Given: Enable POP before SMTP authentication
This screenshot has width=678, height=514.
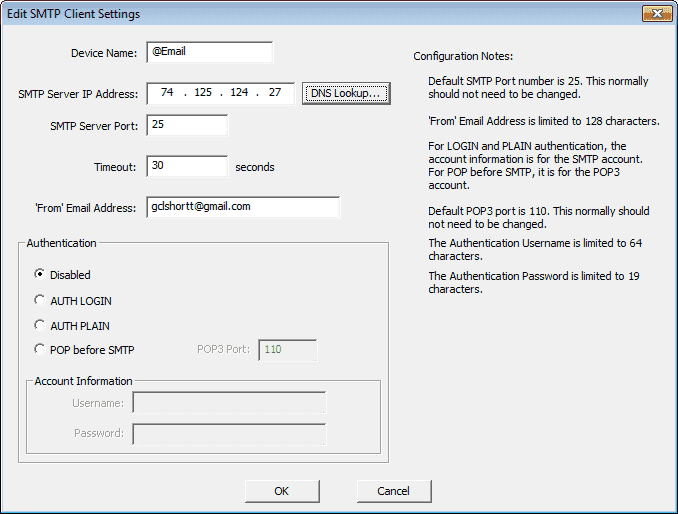Looking at the screenshot, I should [x=84, y=350].
